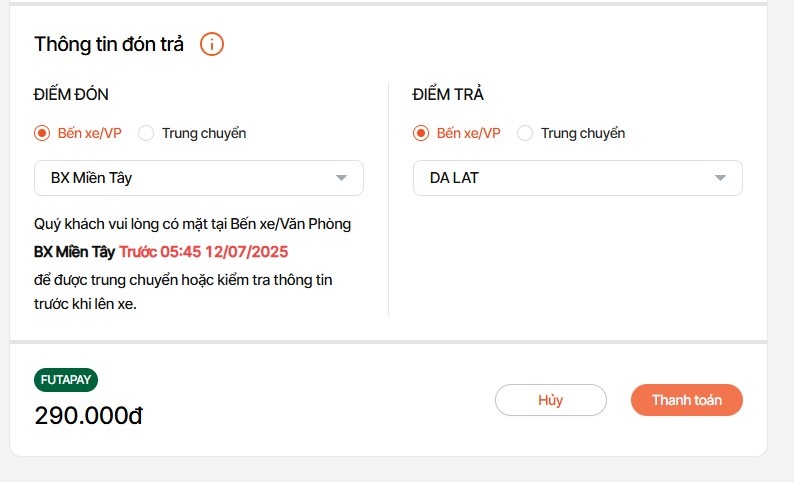Click the bold BX Miền Tây text in notice

(74, 252)
